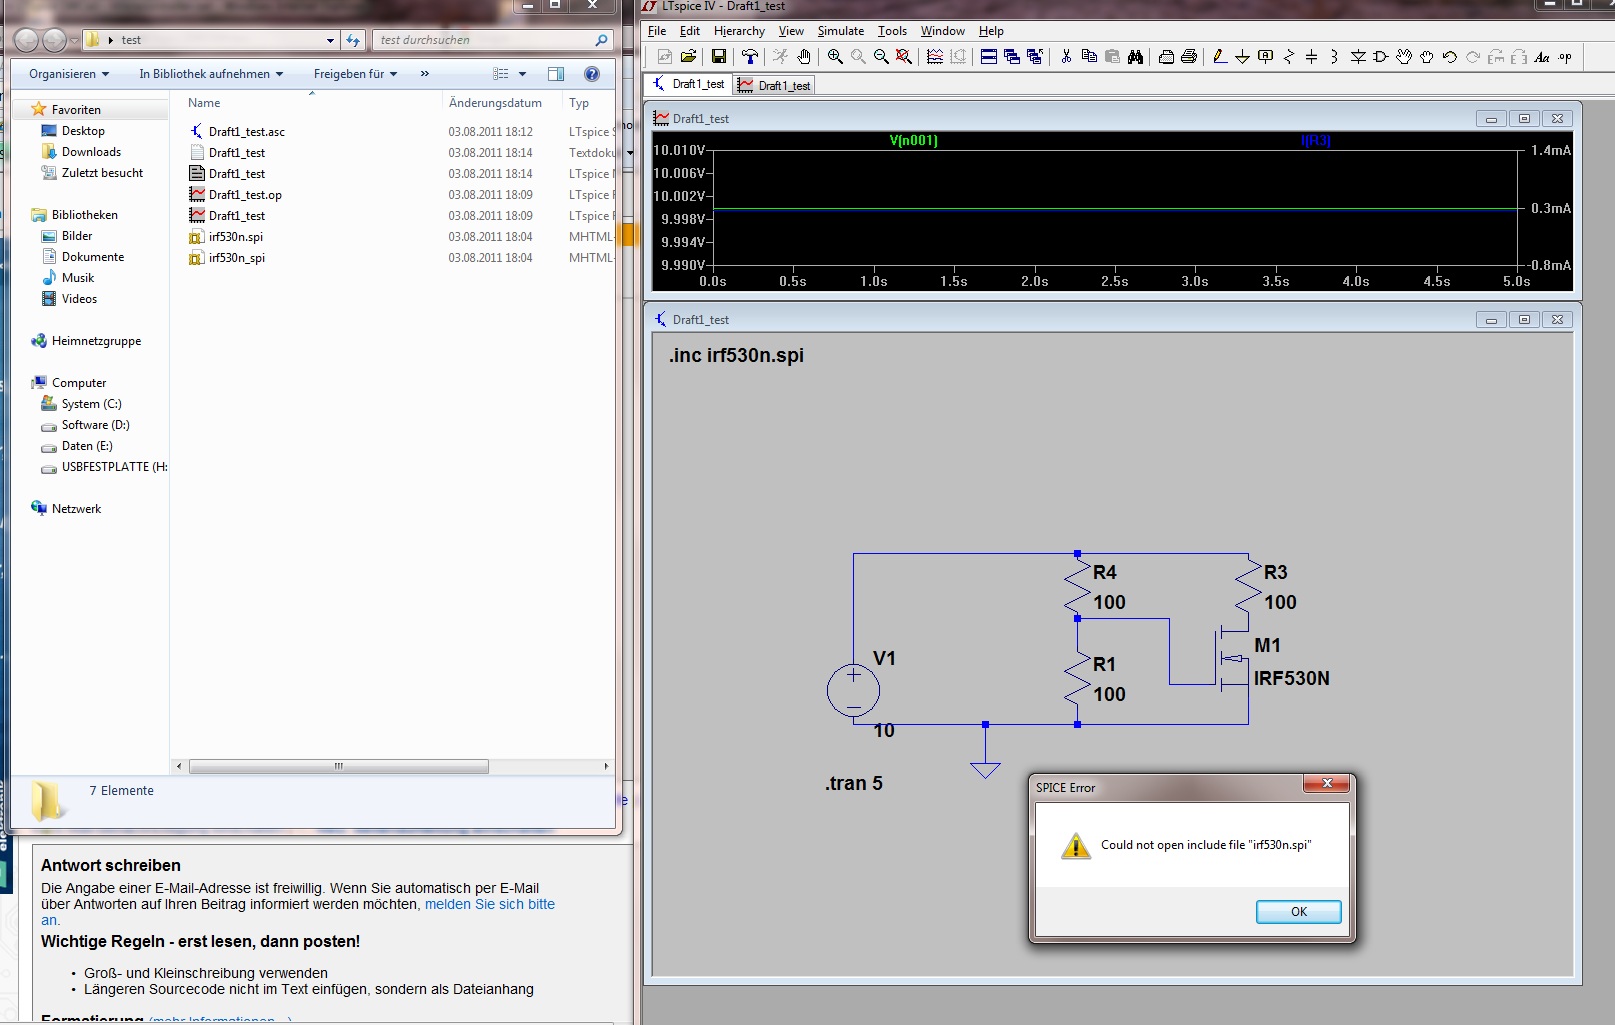
Task: Click the horizontal scrollbar in Explorer file list
Action: 339,766
